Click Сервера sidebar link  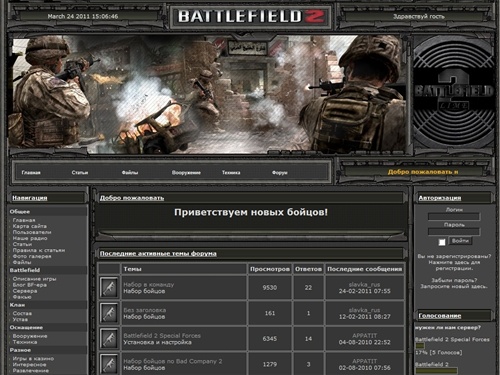[x=25, y=291]
